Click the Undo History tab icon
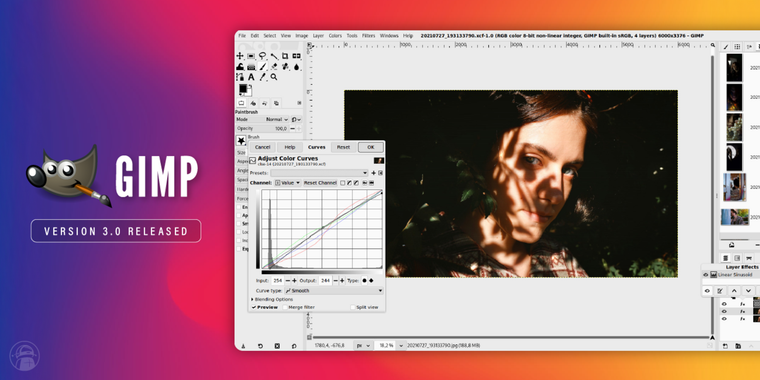 click(264, 103)
